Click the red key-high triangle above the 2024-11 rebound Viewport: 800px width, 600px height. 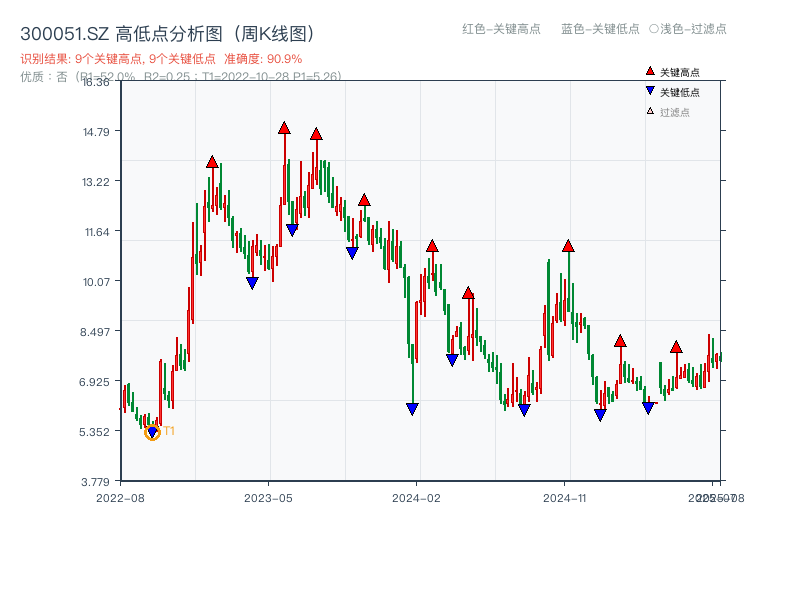(x=568, y=246)
